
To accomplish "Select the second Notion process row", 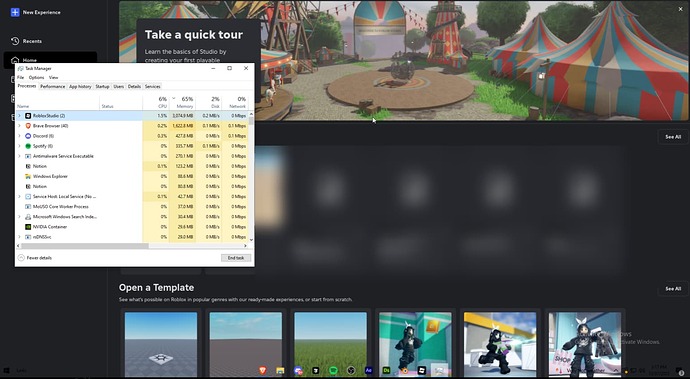I will click(x=132, y=187).
